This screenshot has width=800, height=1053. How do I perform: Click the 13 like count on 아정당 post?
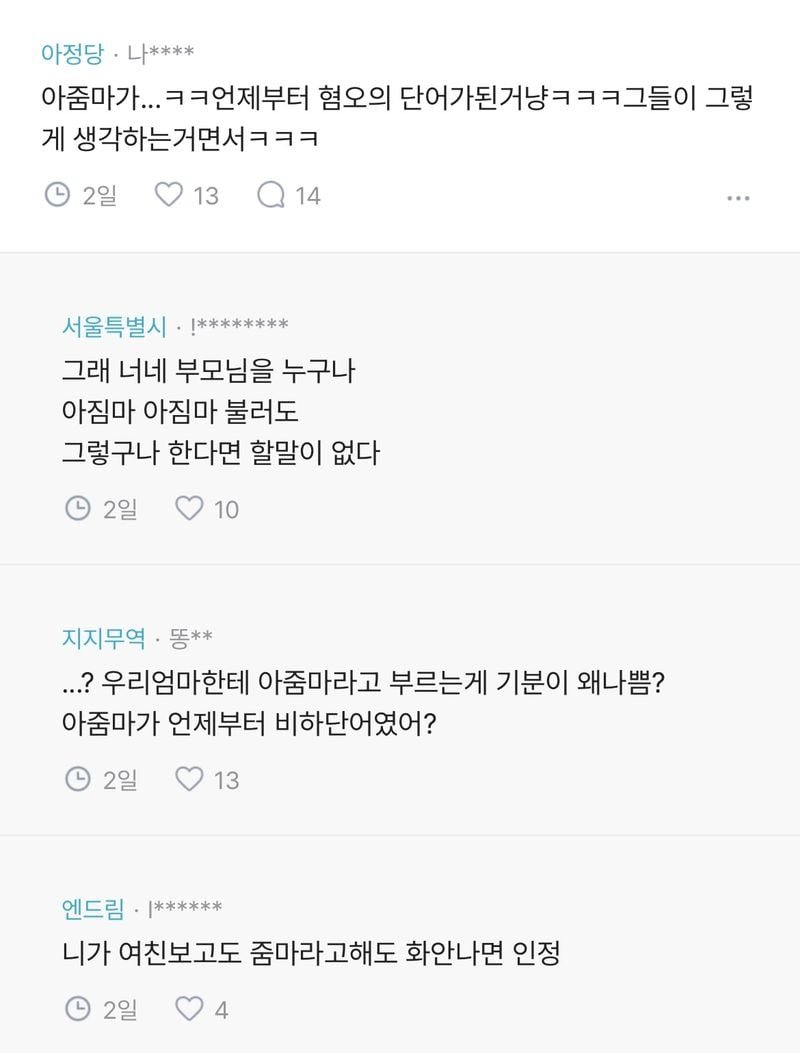click(205, 195)
